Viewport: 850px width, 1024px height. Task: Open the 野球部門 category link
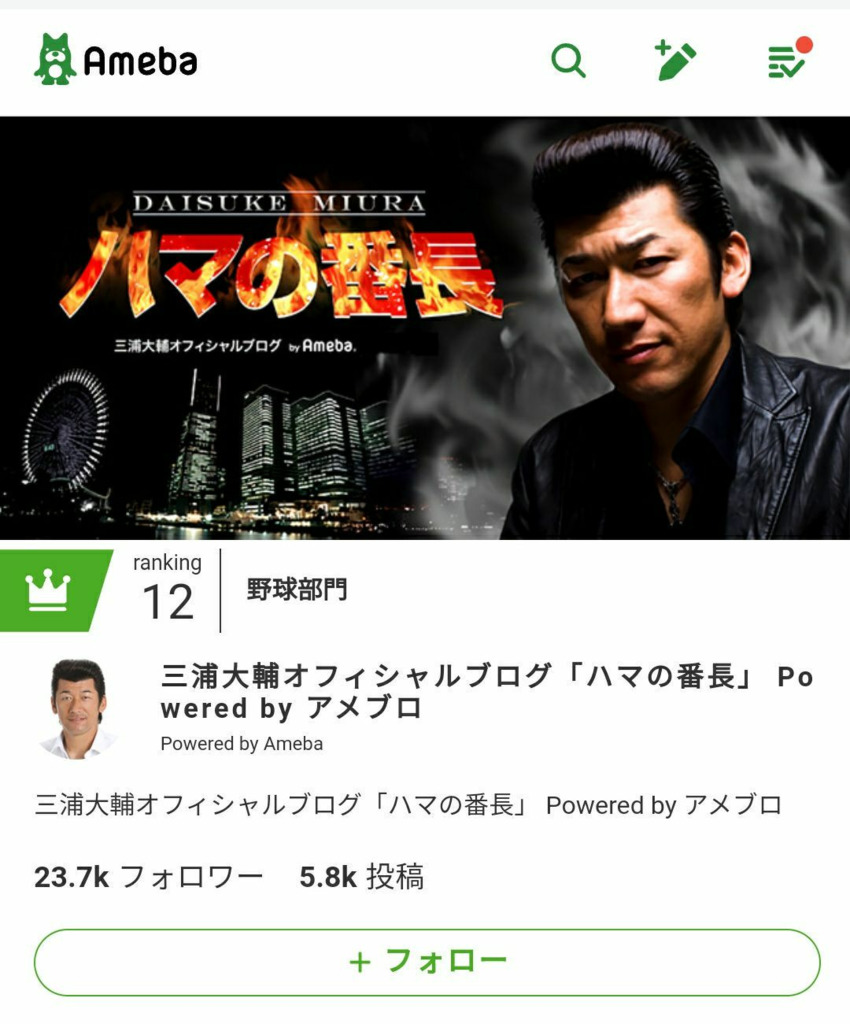(x=297, y=590)
